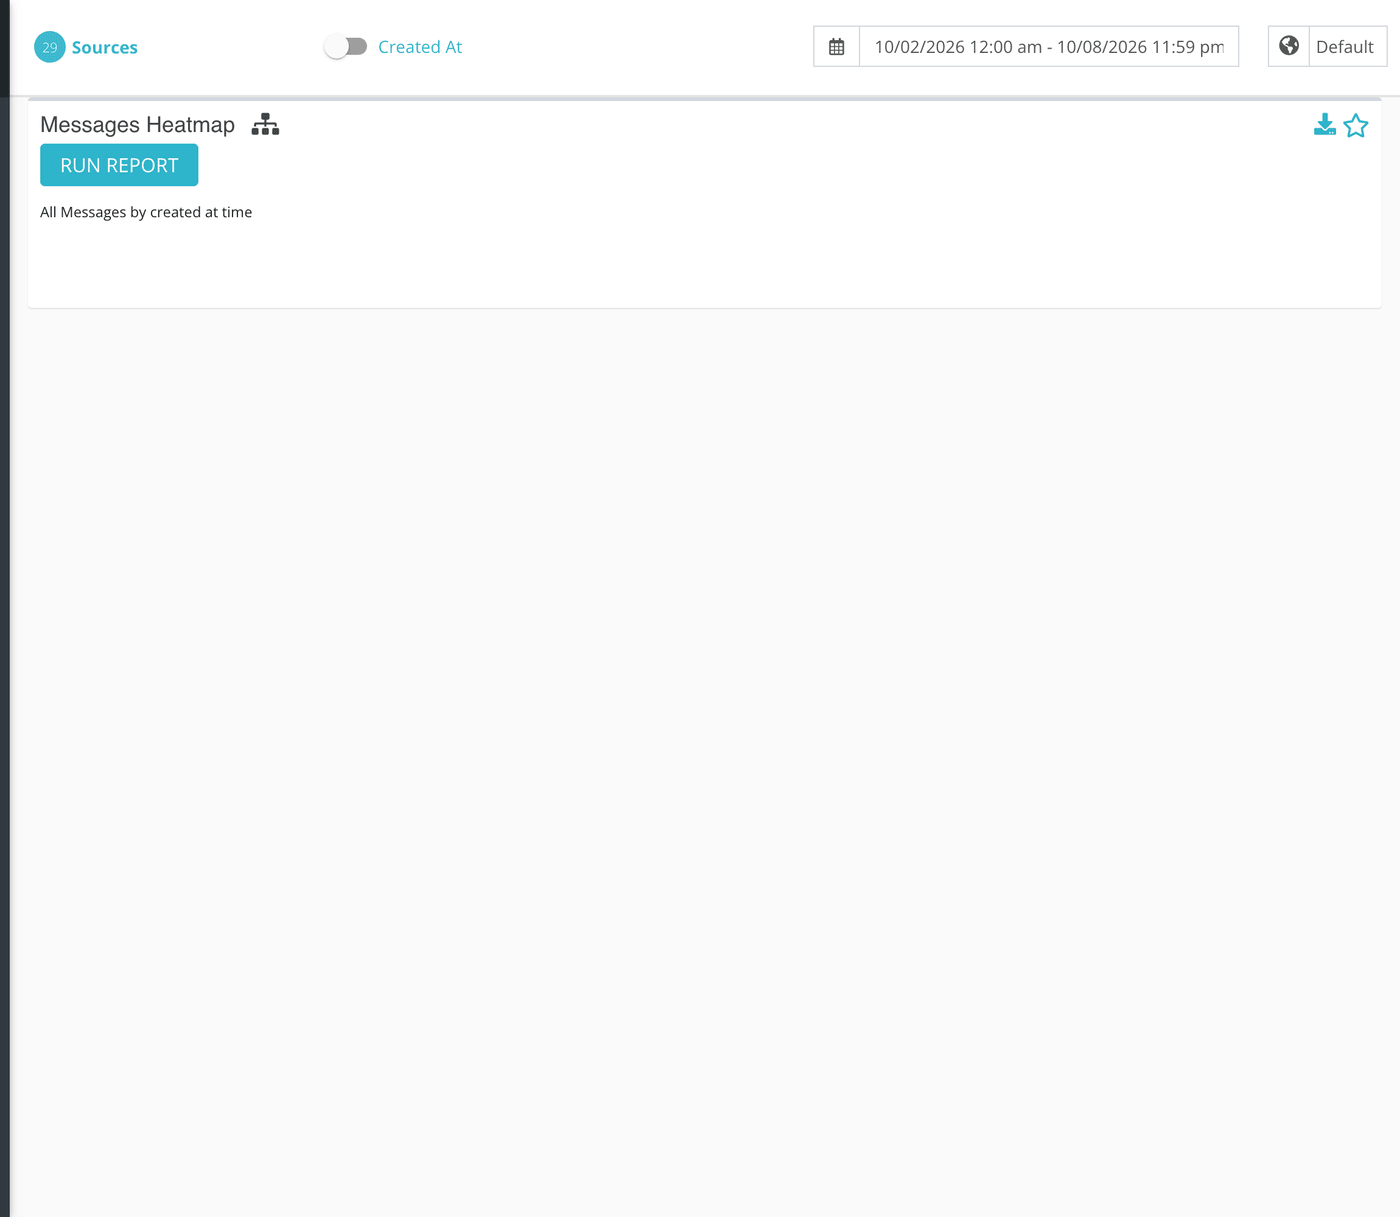Click the sitemap icon beside Messages Heatmap

(265, 124)
